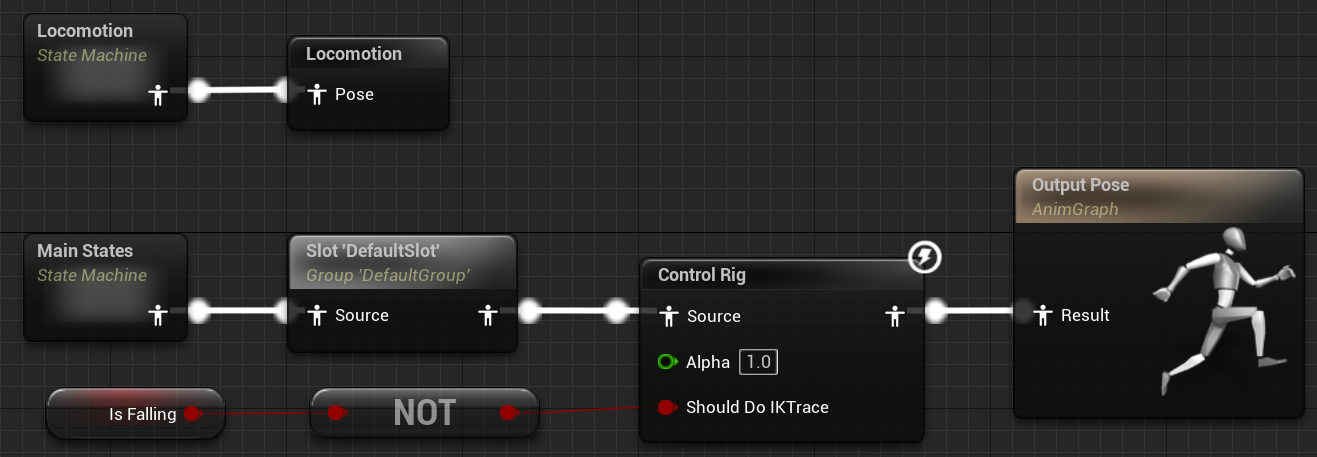Select the Slot 'DefaultSlot' node header
Viewport: 1317px width, 457px height.
coord(402,264)
